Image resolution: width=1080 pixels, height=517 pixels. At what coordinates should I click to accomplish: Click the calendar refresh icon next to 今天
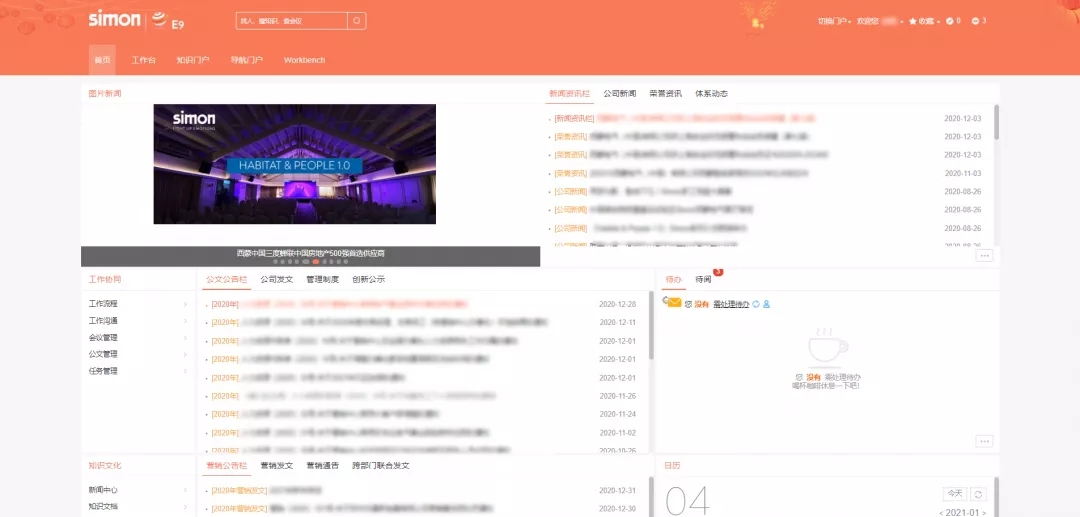click(978, 494)
